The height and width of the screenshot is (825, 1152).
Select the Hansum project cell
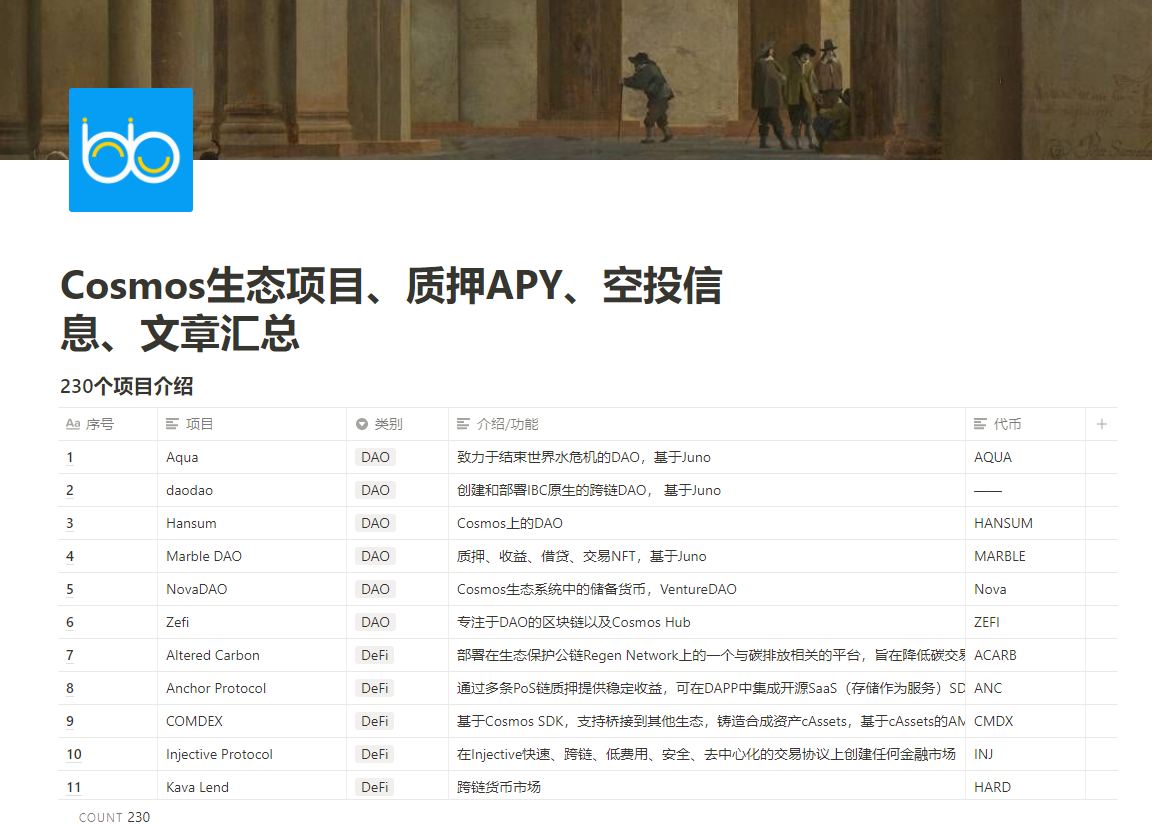(252, 523)
